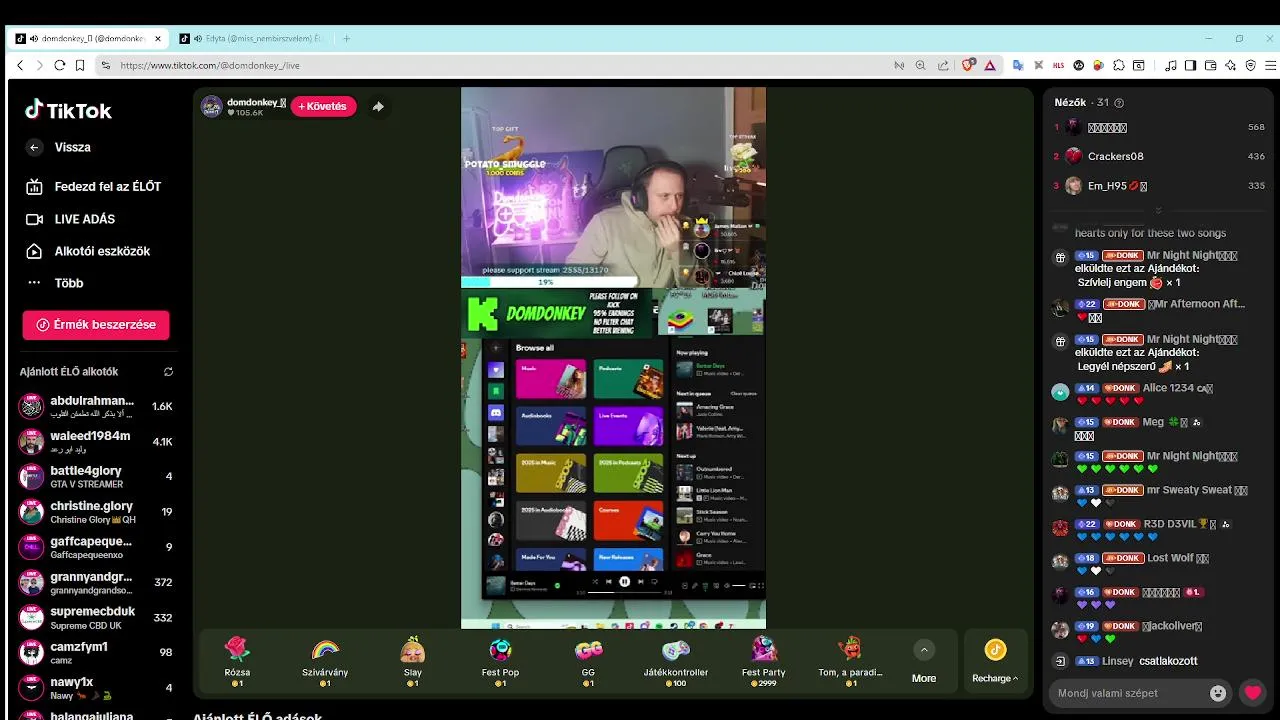Go back with the Vissza arrow

pyautogui.click(x=34, y=147)
